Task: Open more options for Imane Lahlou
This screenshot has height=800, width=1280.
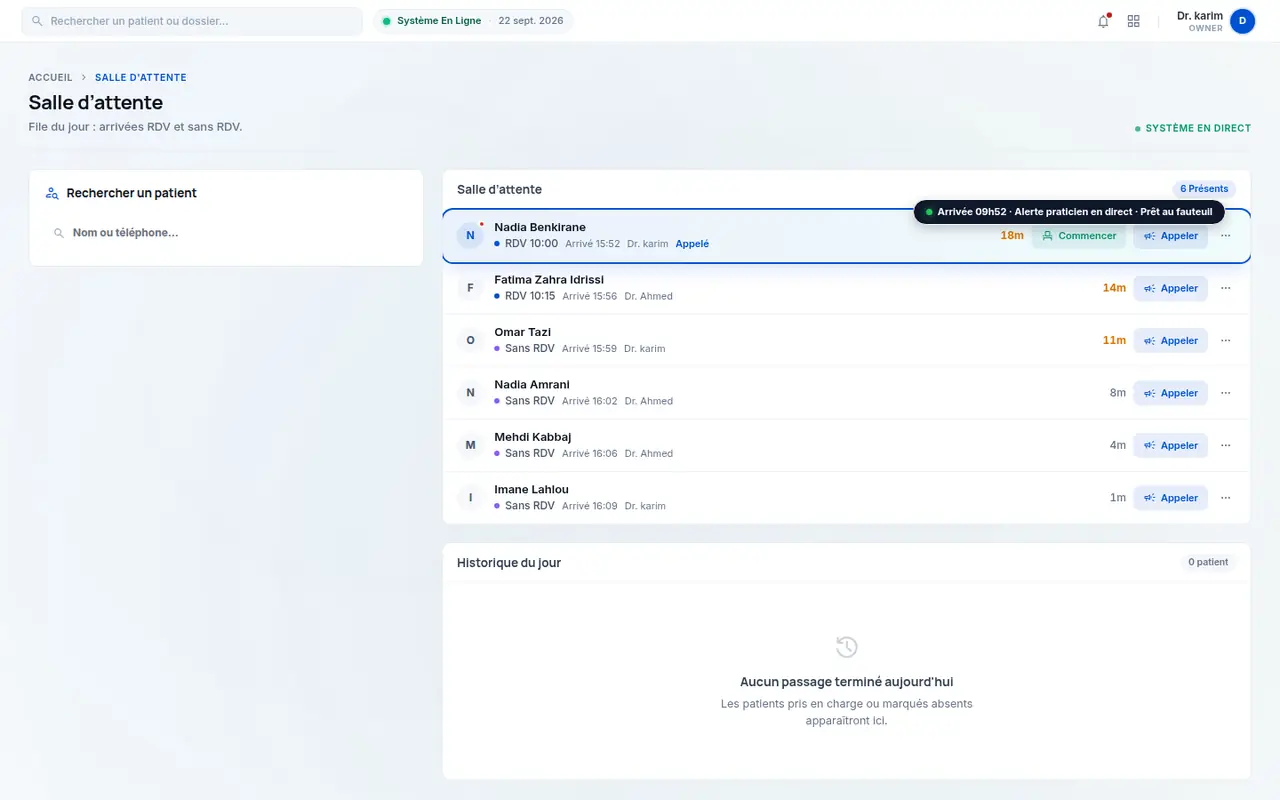Action: point(1226,497)
